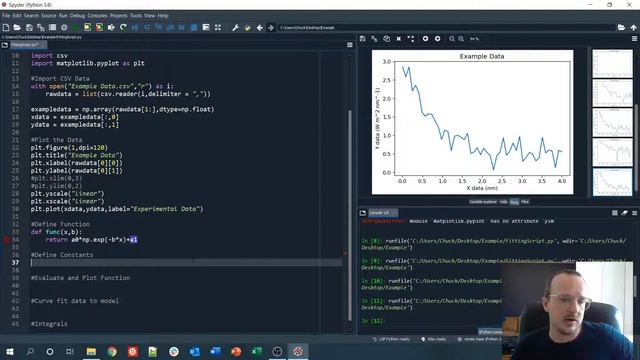Run cell and advance icon
This screenshot has width=640, height=360.
99,27
